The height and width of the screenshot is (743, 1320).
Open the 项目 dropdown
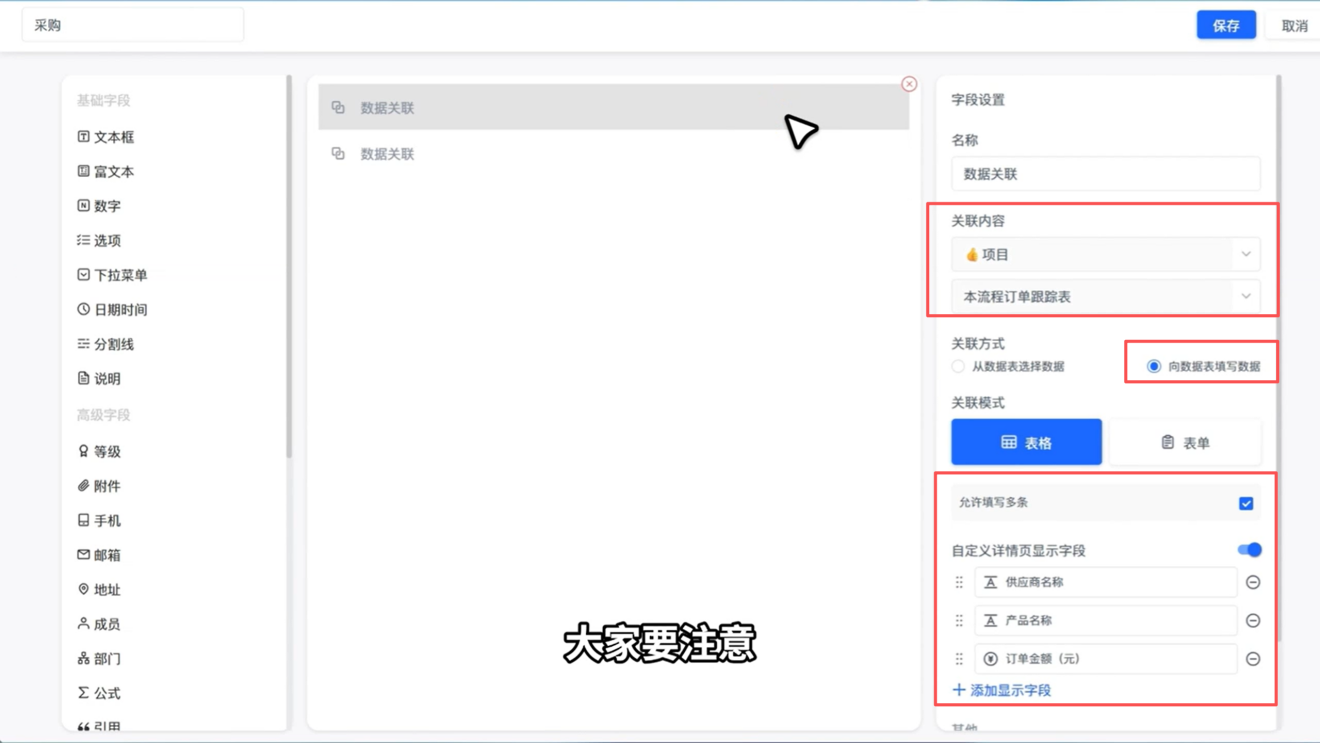(1106, 255)
